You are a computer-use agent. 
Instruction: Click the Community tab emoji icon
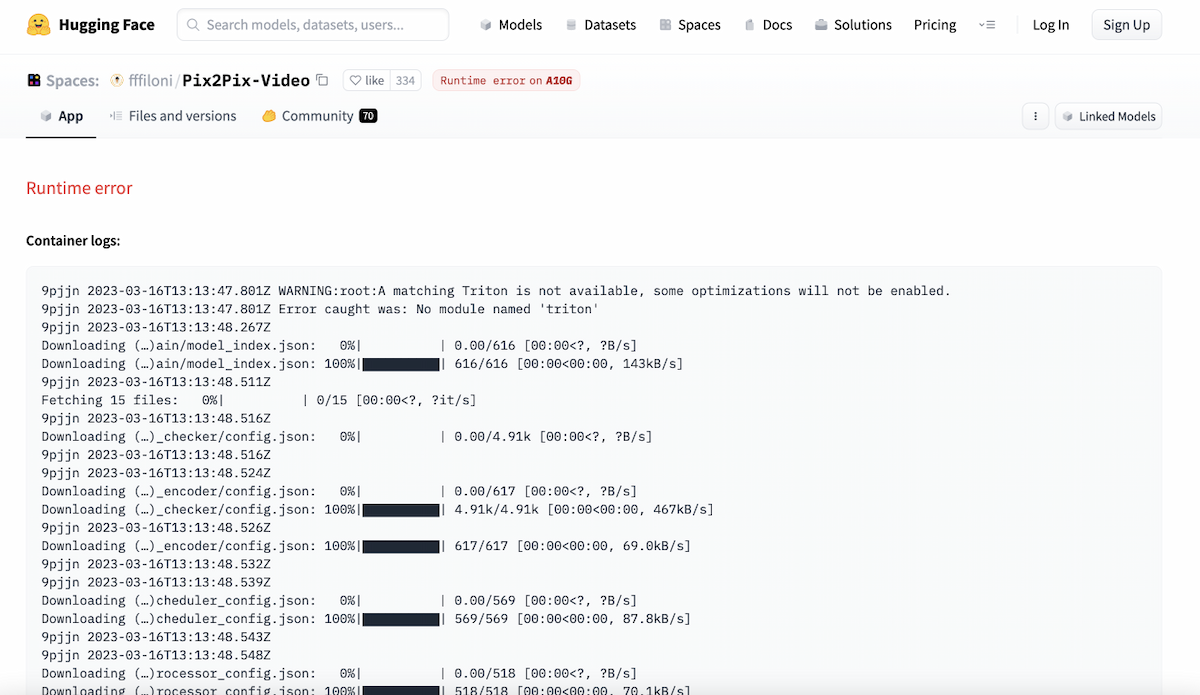pyautogui.click(x=269, y=116)
